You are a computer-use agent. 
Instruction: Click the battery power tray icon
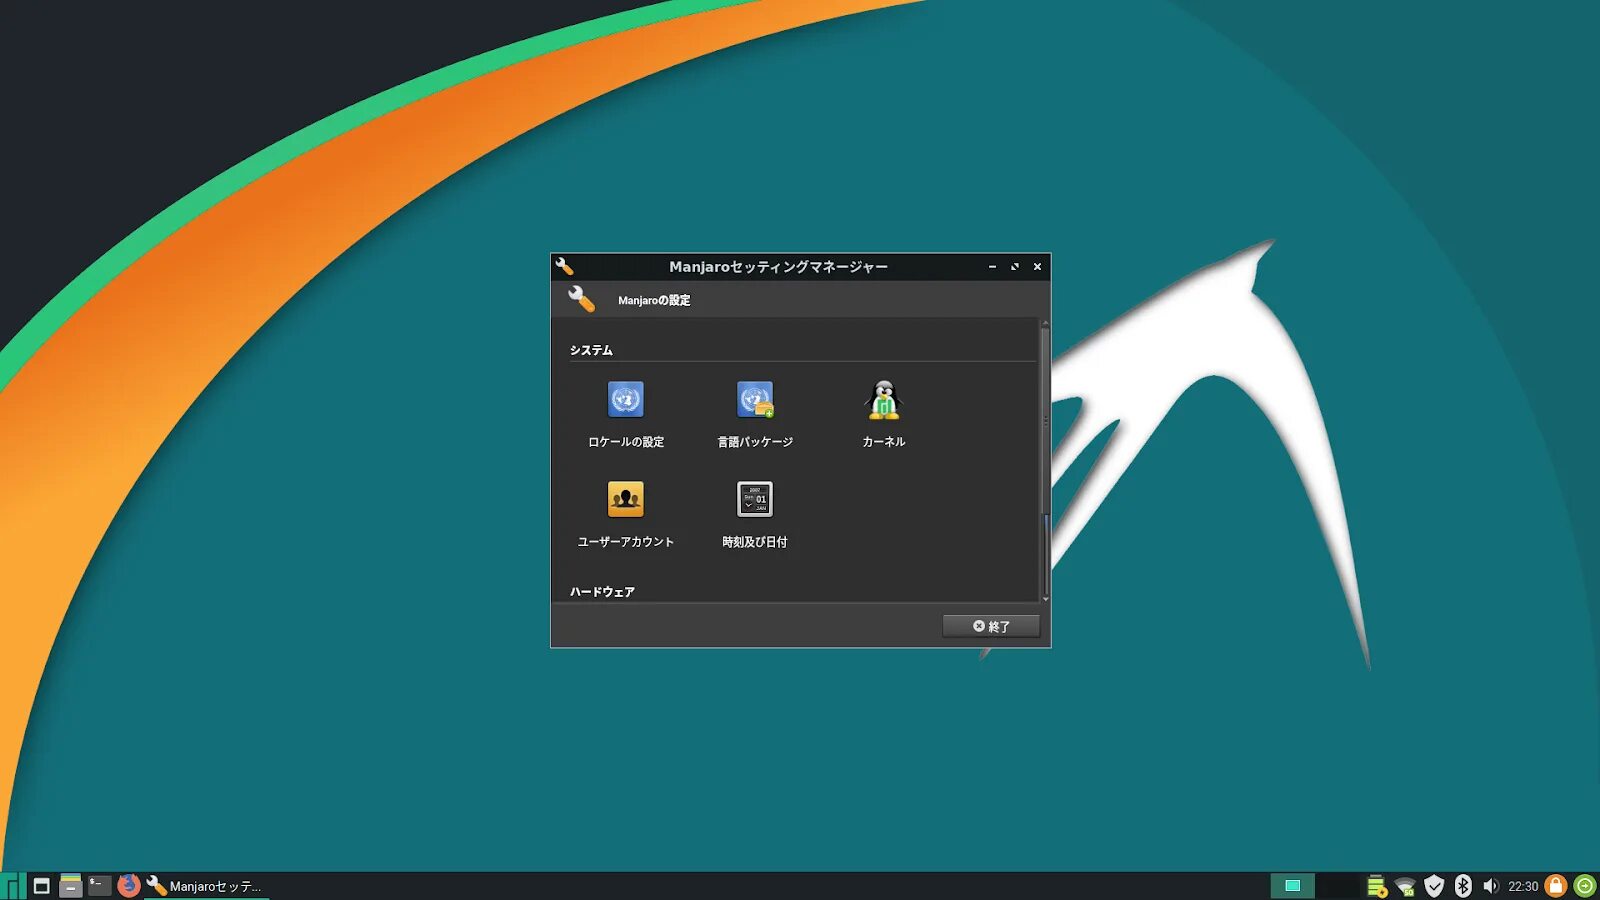(x=1376, y=886)
